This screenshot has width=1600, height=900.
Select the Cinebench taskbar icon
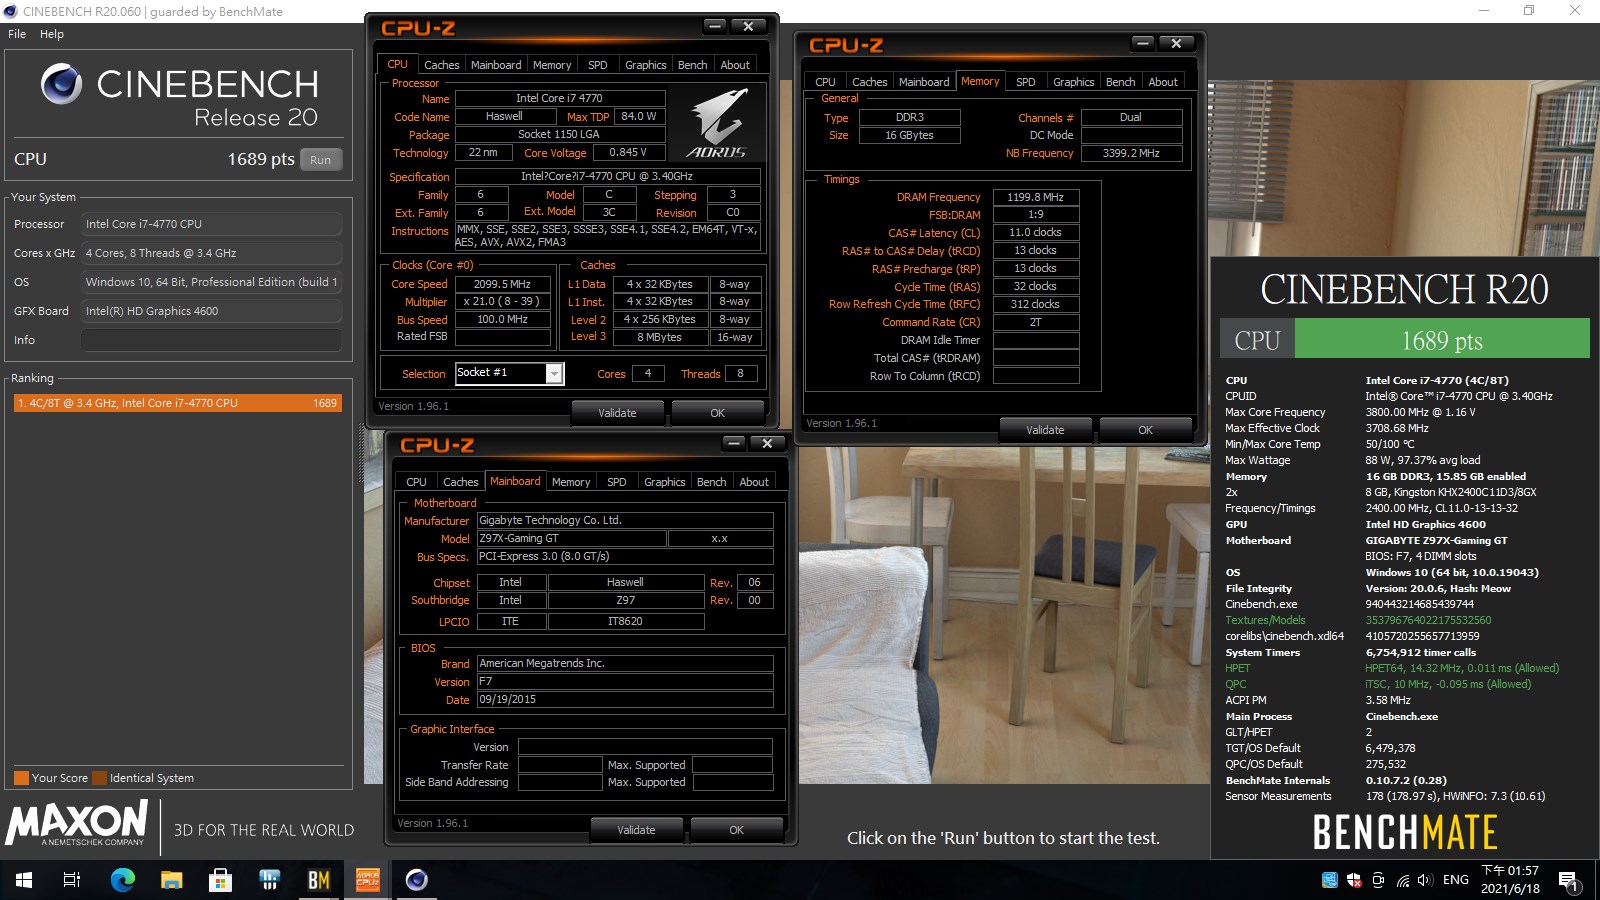416,880
